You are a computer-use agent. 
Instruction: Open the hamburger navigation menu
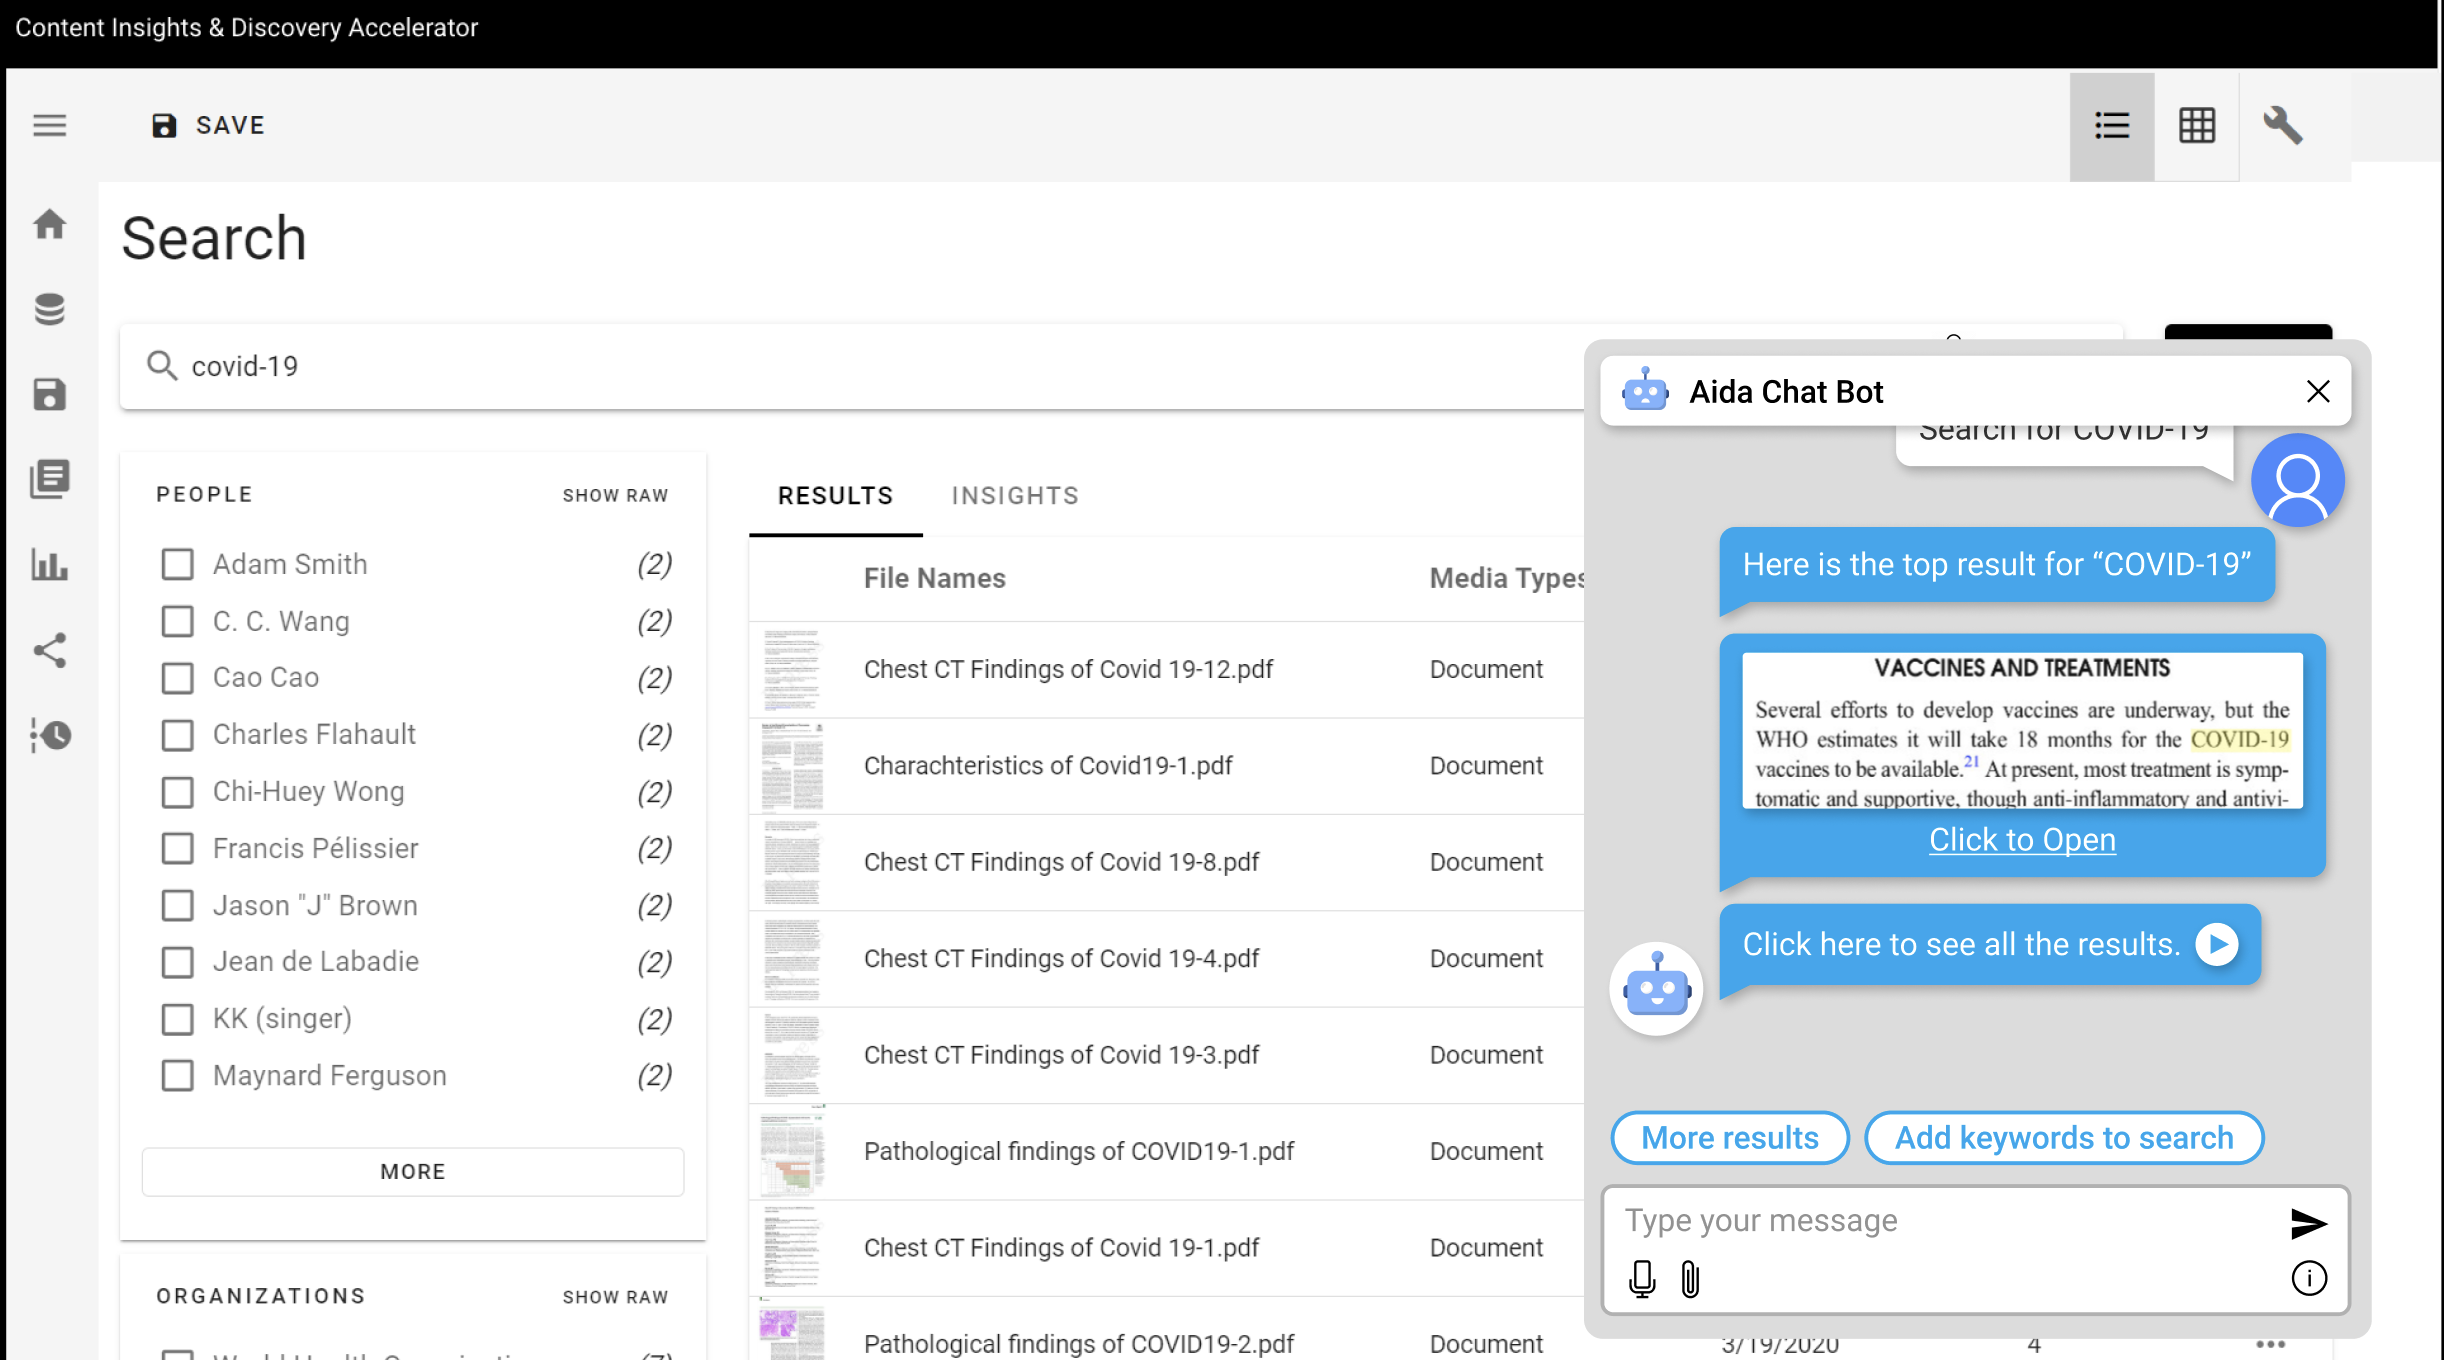coord(49,125)
